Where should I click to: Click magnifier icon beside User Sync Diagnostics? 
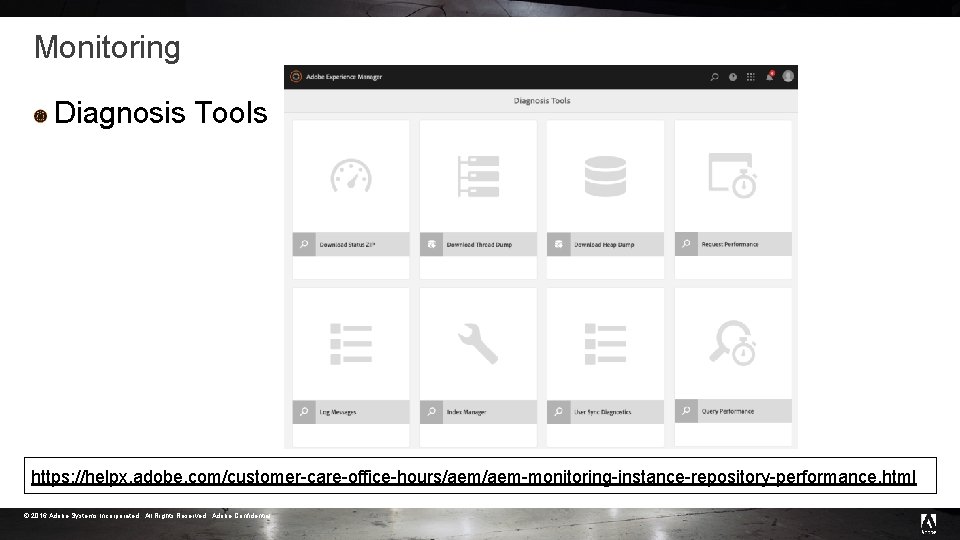click(558, 412)
